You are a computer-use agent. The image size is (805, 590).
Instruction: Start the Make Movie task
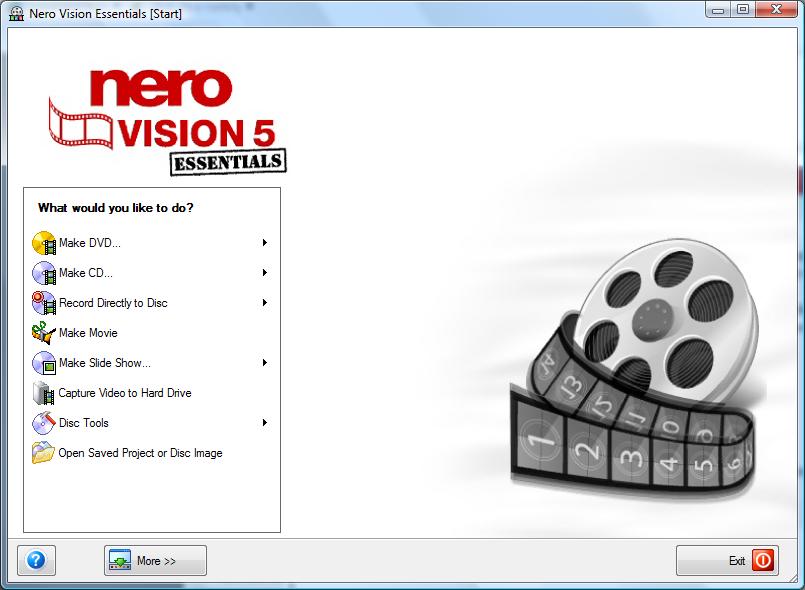point(88,333)
